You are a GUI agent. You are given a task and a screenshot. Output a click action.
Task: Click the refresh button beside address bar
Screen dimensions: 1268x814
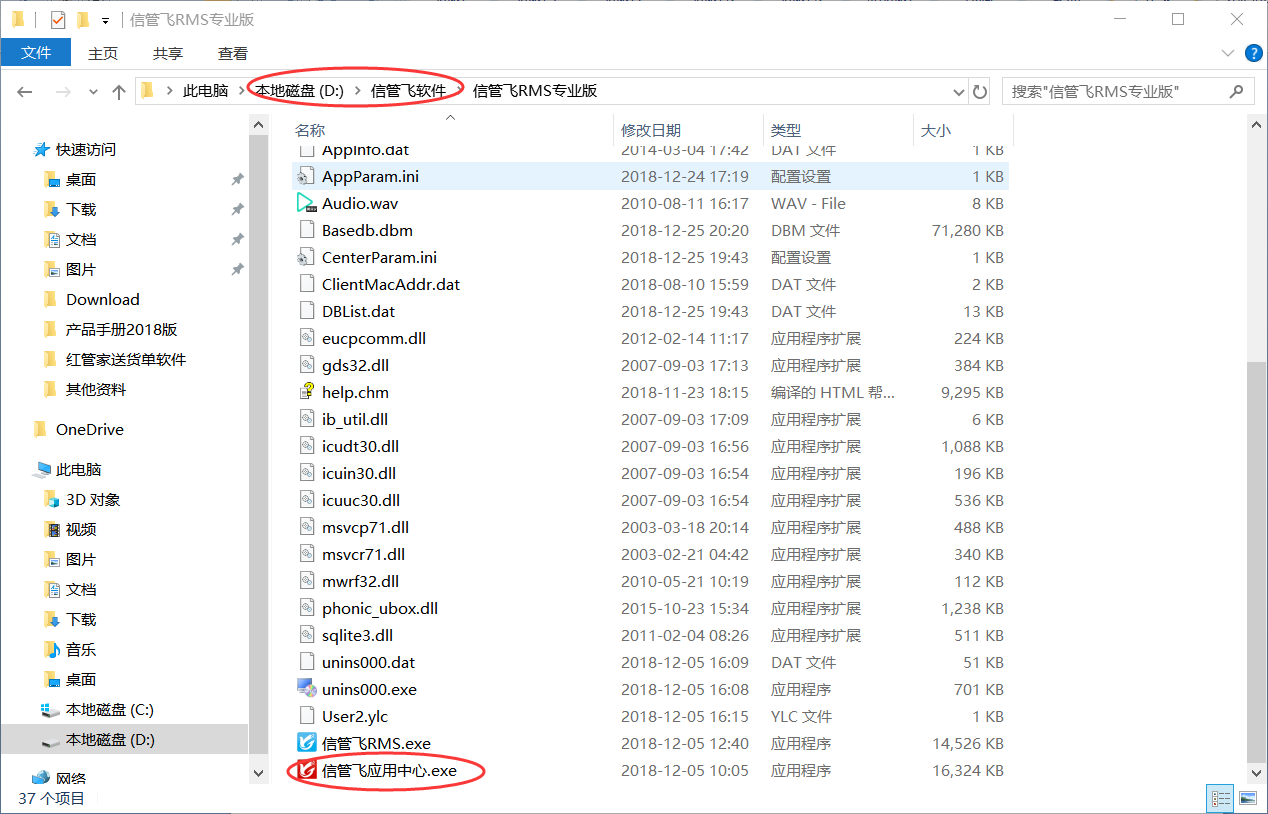pos(980,92)
